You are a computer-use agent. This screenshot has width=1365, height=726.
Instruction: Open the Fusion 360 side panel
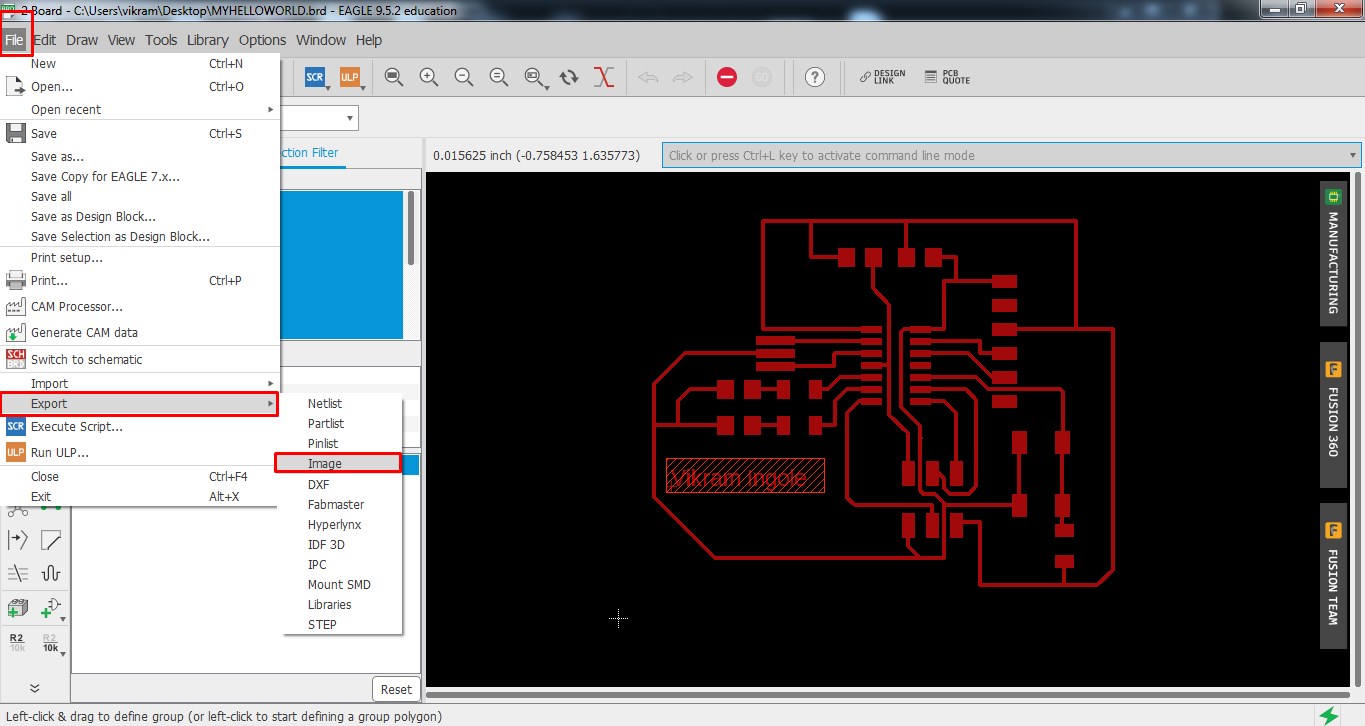point(1332,415)
